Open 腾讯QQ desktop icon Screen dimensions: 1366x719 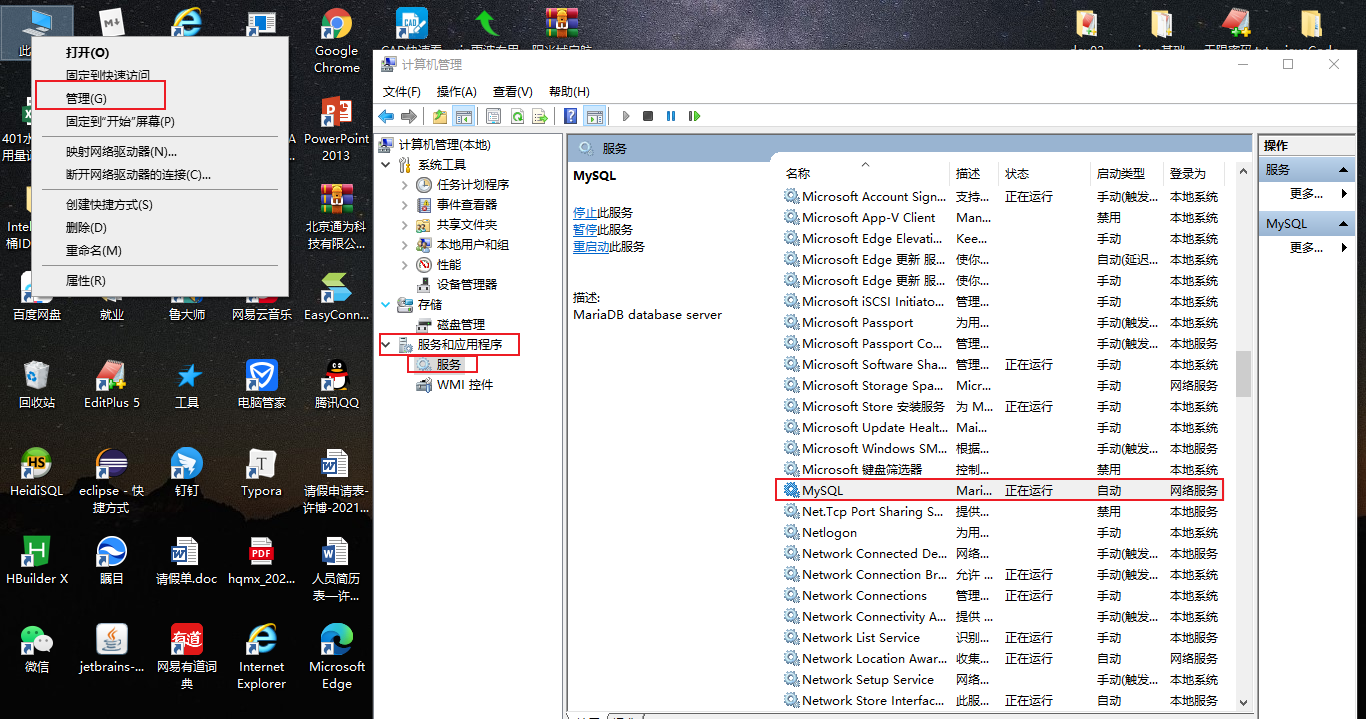coord(336,384)
